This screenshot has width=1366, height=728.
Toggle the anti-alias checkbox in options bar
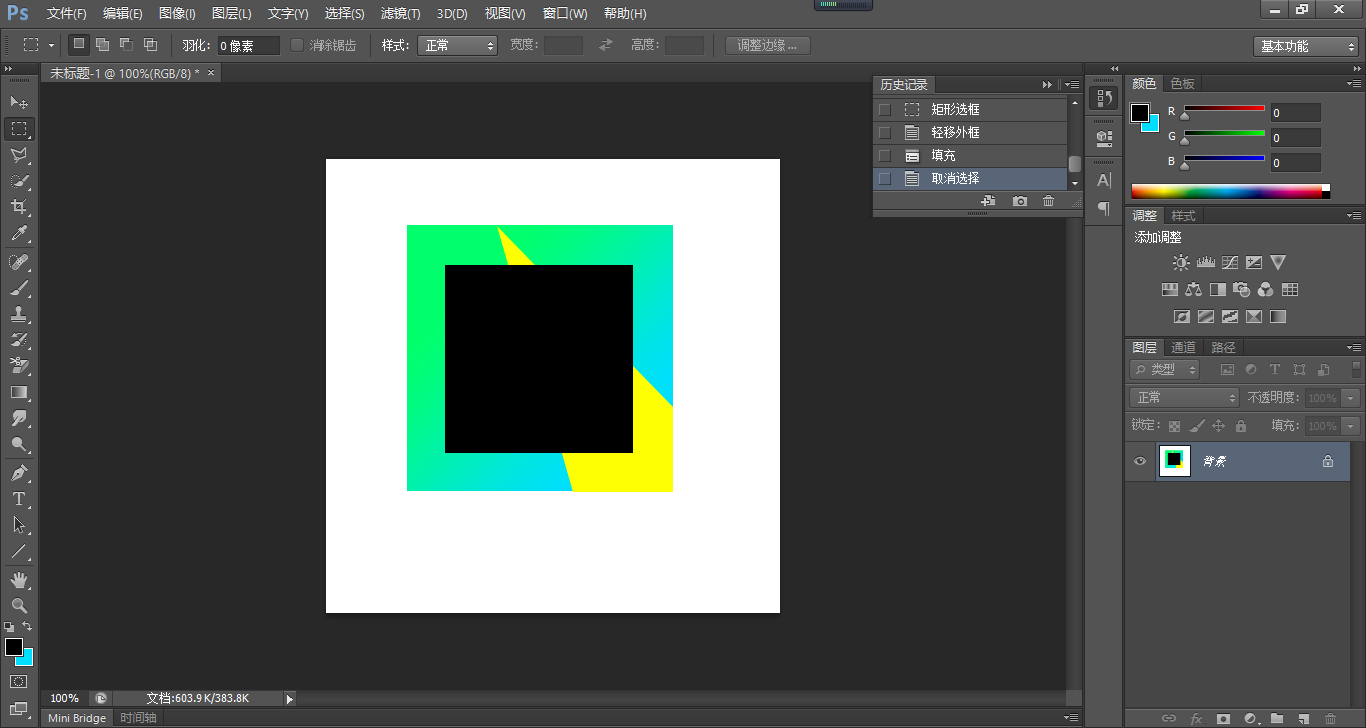297,45
